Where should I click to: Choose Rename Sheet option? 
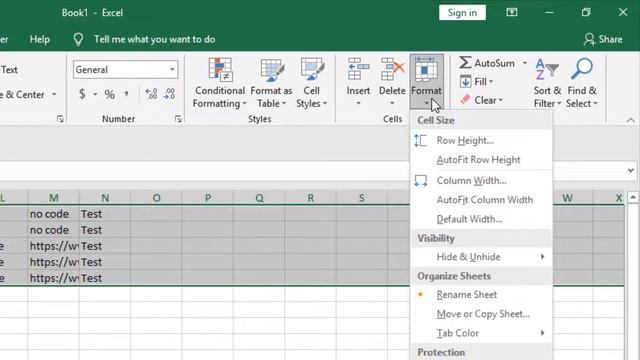(481, 295)
